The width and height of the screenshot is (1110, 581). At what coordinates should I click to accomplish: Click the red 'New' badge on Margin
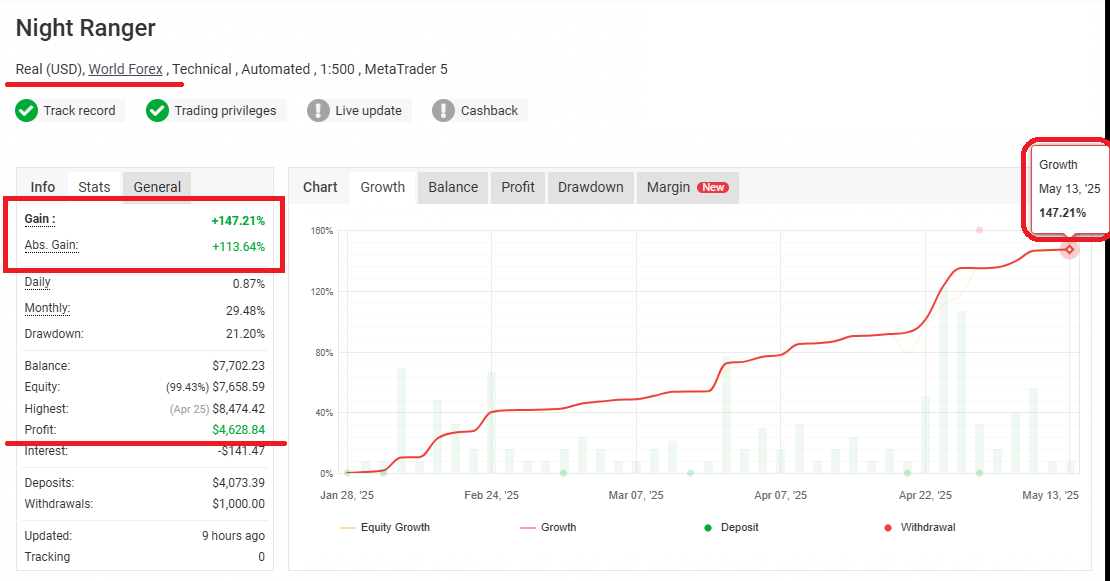click(713, 188)
